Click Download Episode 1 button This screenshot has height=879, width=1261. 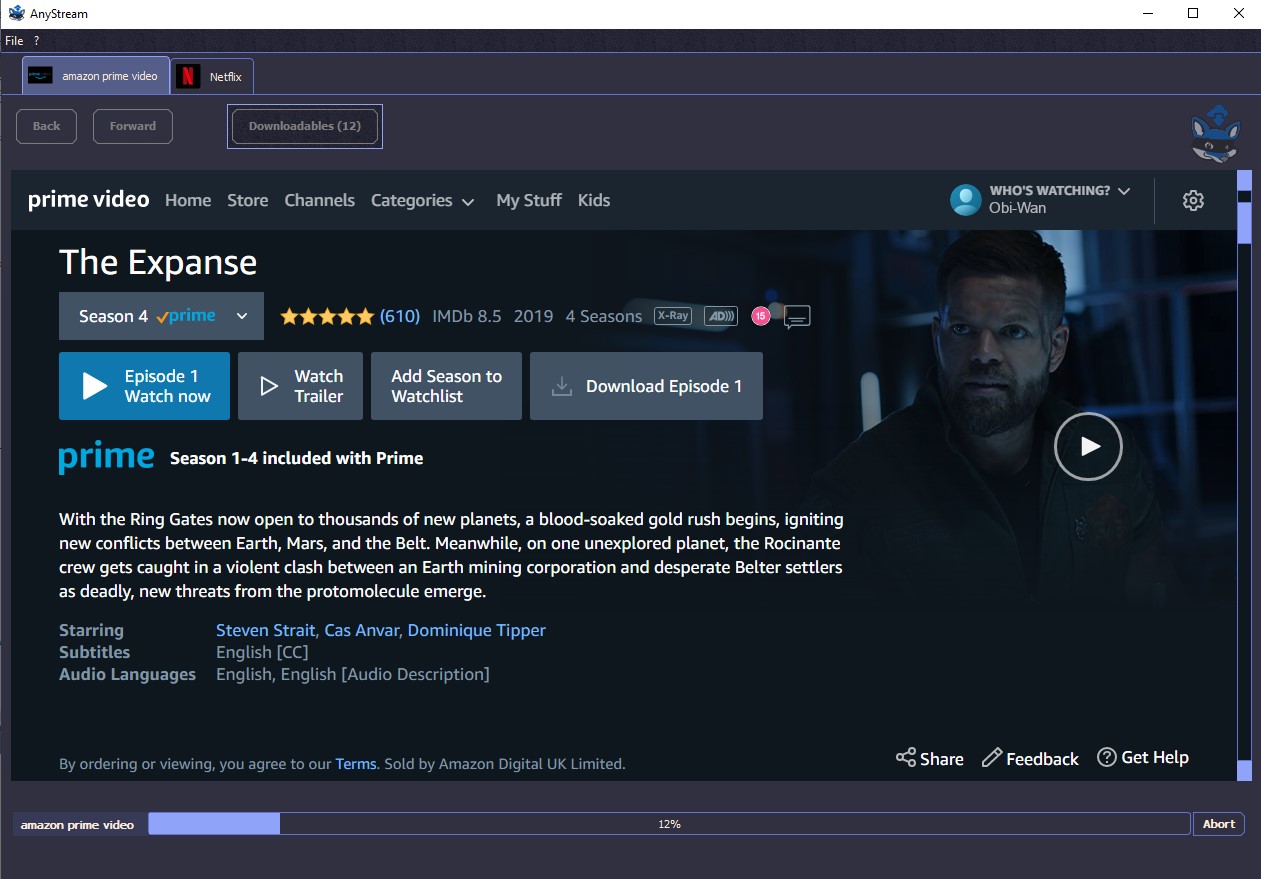(x=646, y=386)
